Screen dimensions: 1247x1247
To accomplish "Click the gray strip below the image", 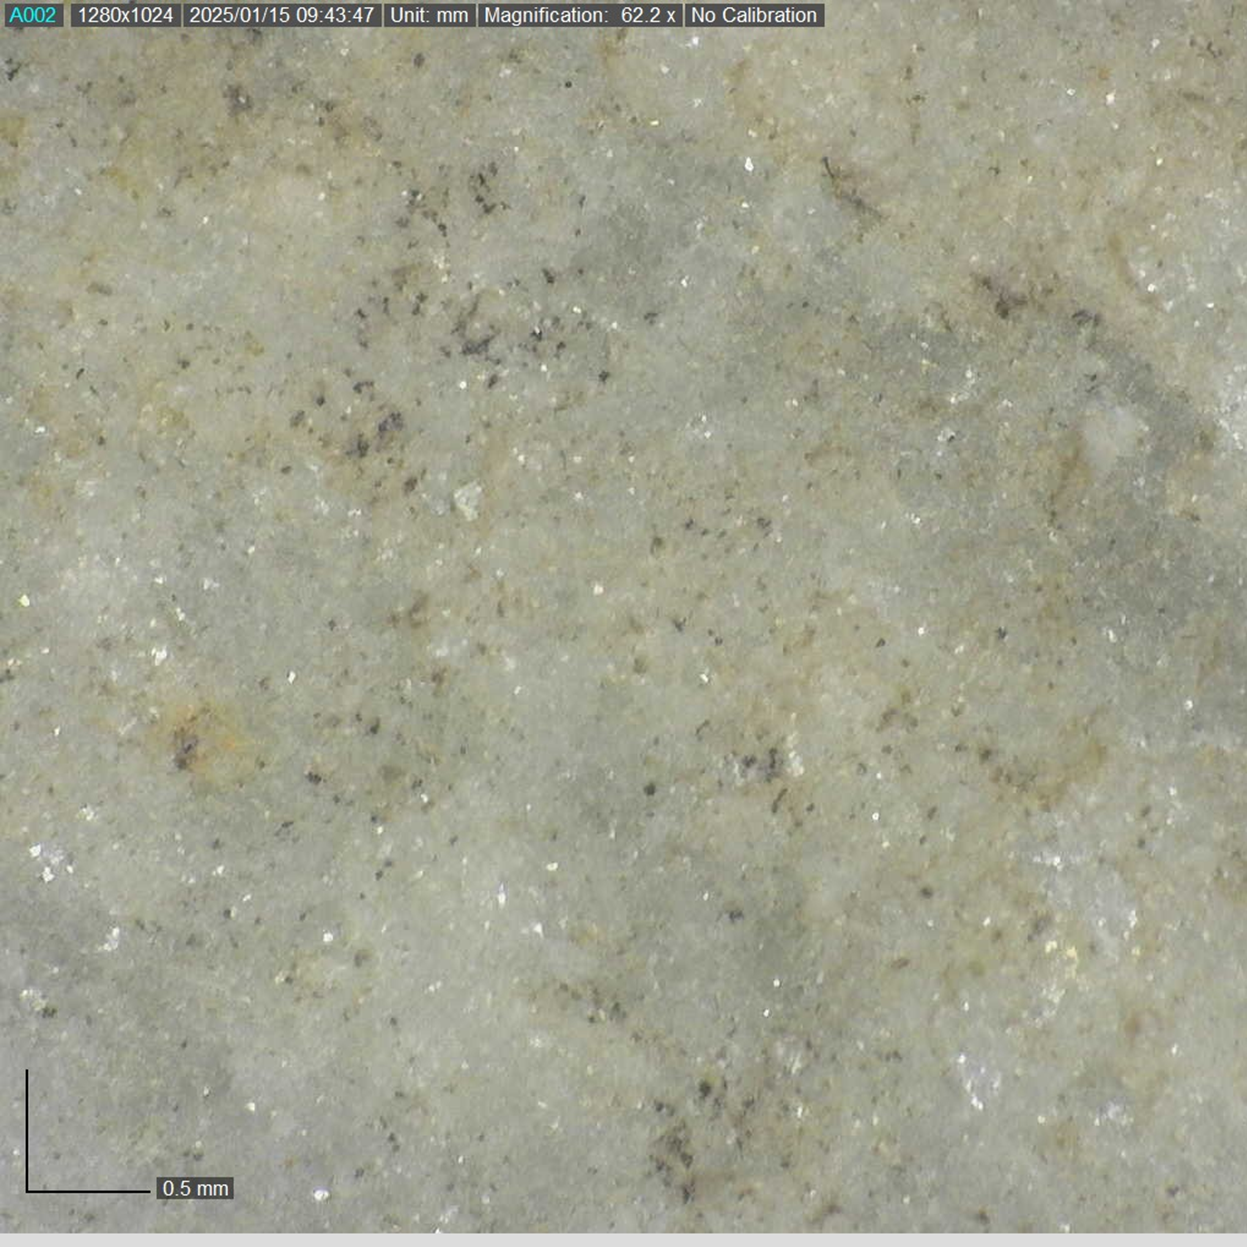I will (623, 1240).
